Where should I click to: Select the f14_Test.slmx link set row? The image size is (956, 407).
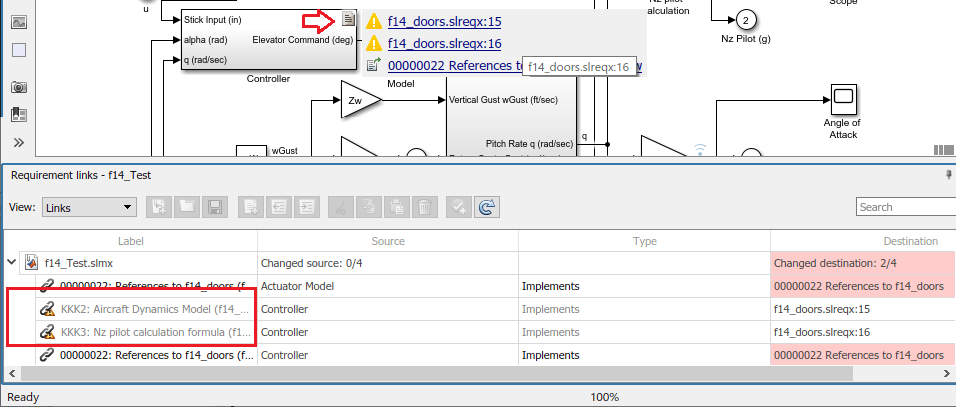(x=478, y=263)
